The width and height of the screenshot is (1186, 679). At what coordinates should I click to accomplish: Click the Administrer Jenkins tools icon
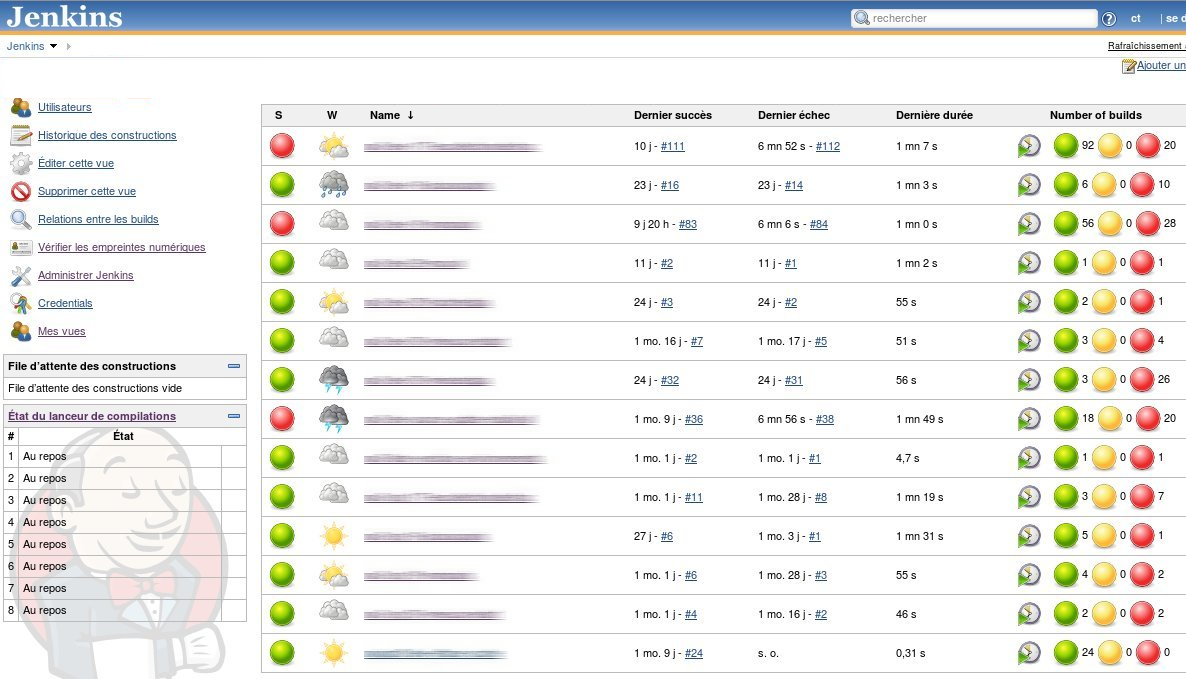tap(20, 275)
